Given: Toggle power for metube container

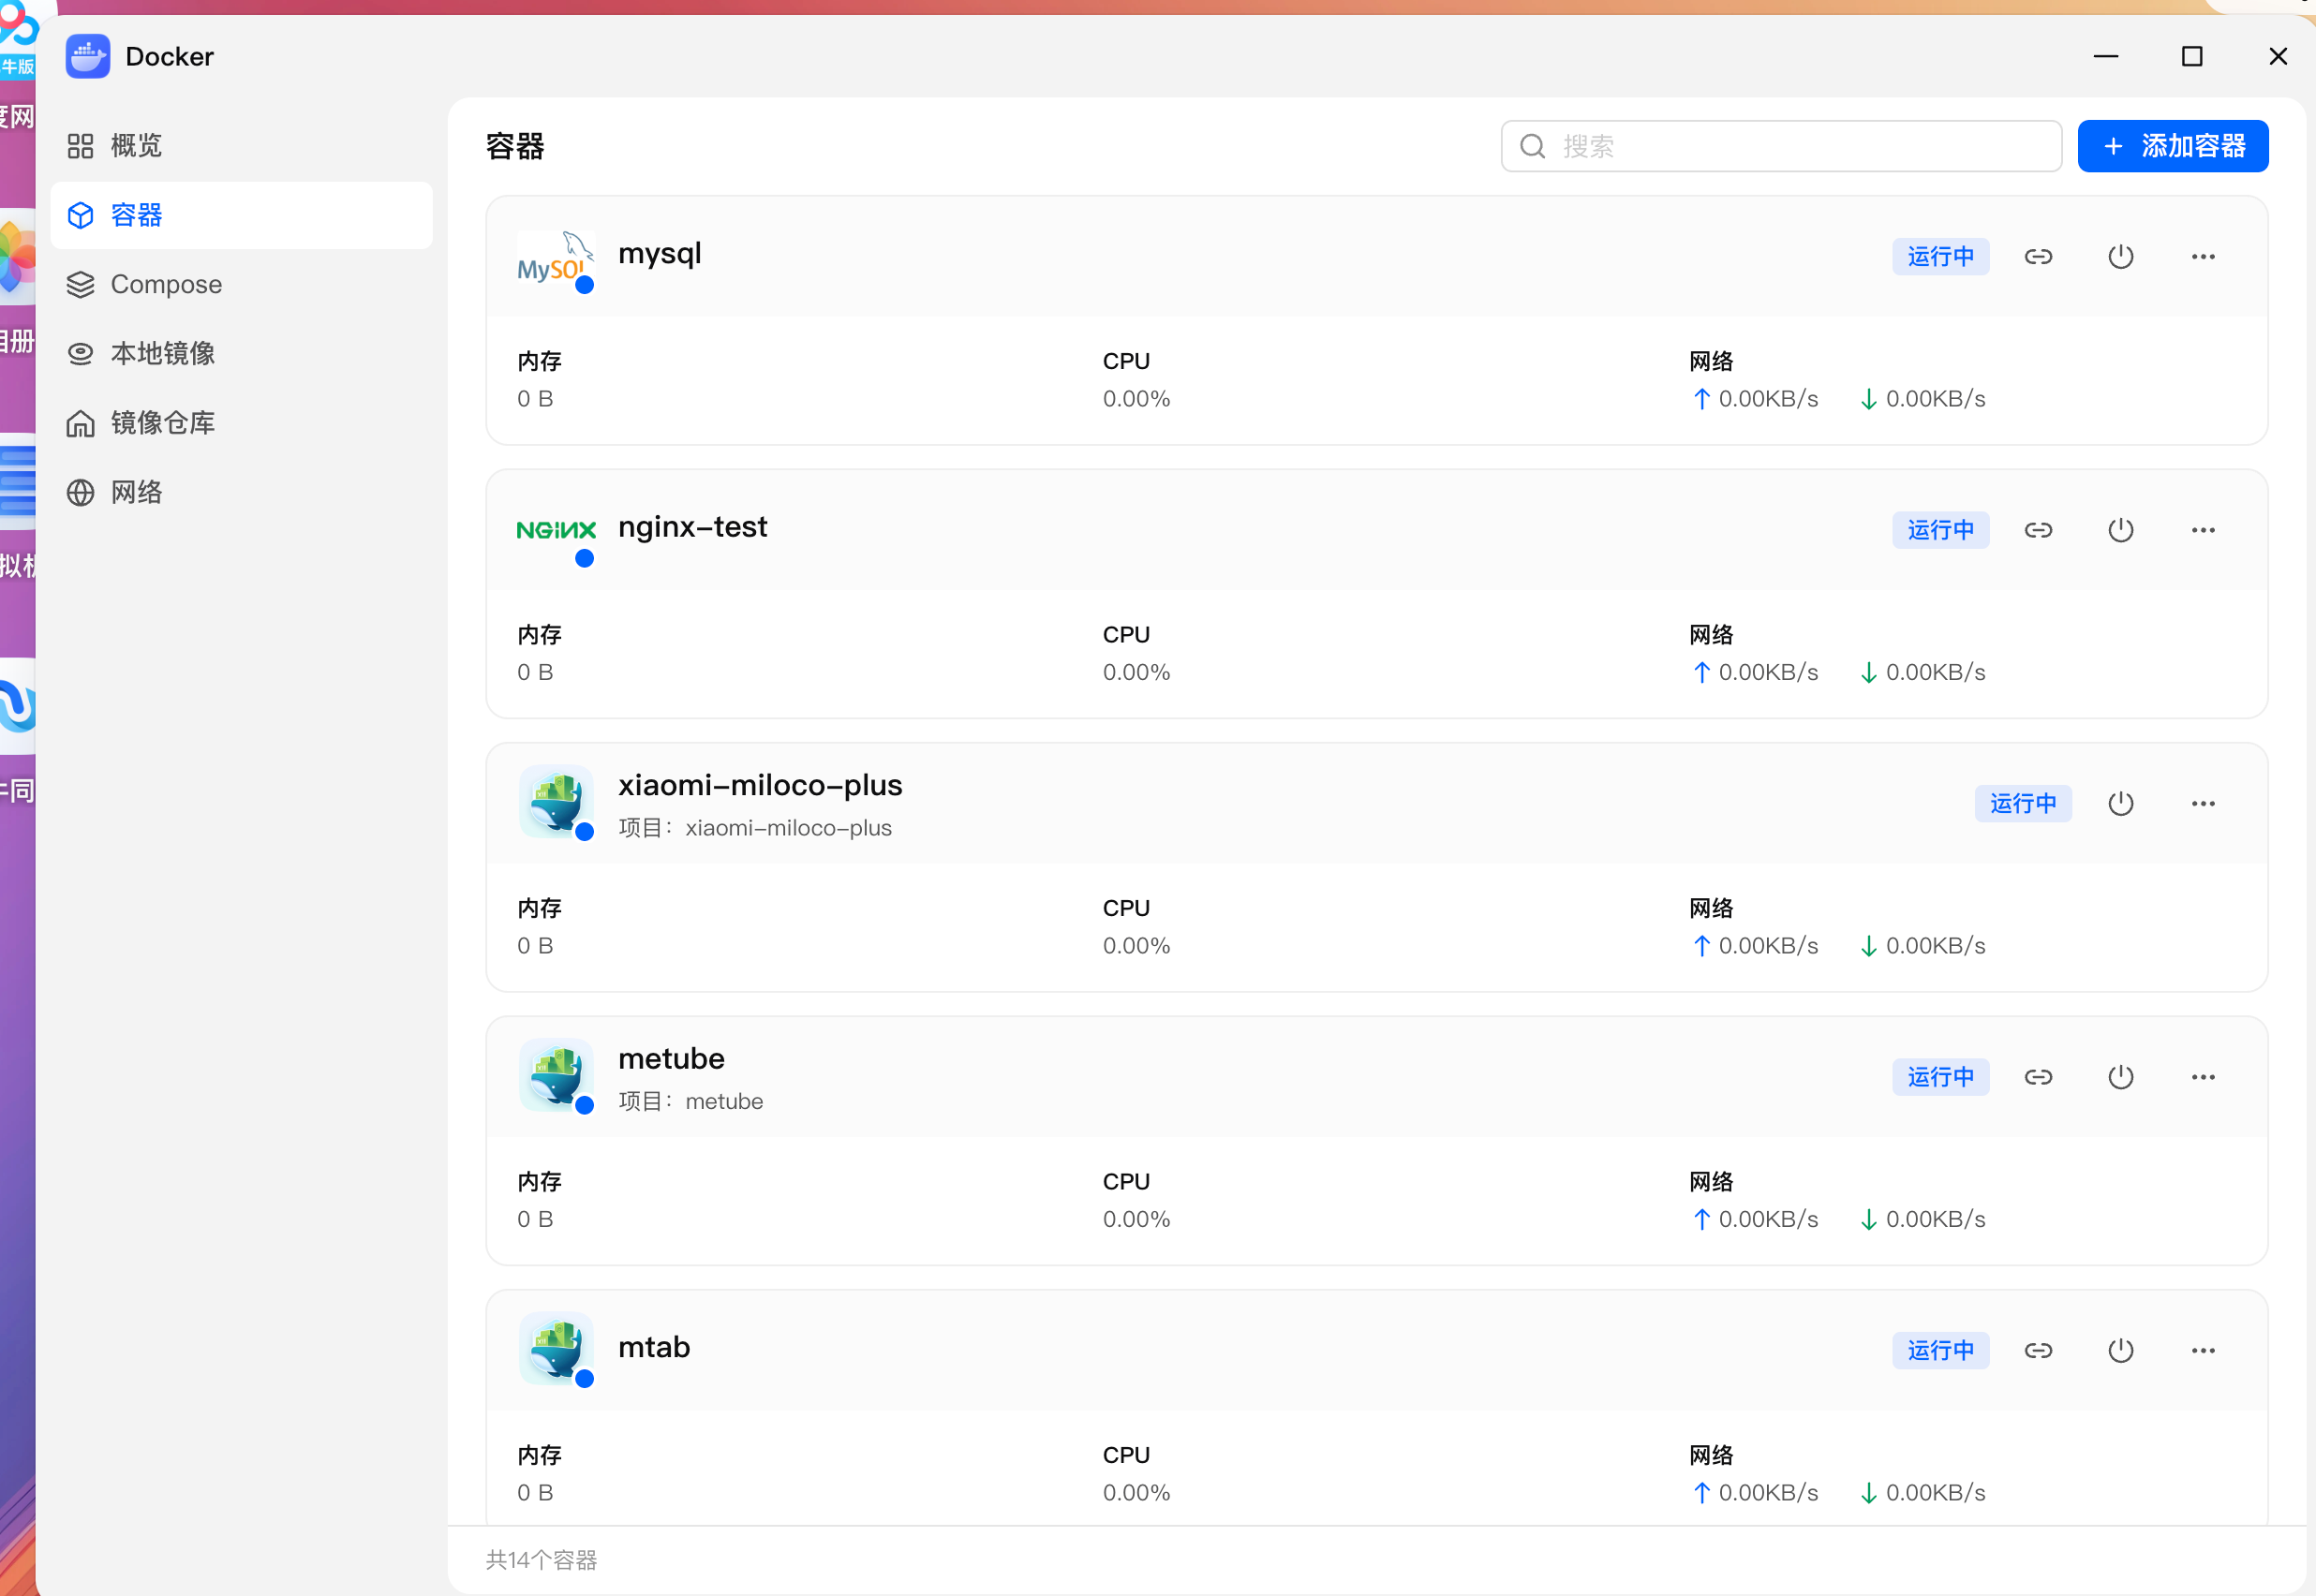Looking at the screenshot, I should pyautogui.click(x=2120, y=1077).
